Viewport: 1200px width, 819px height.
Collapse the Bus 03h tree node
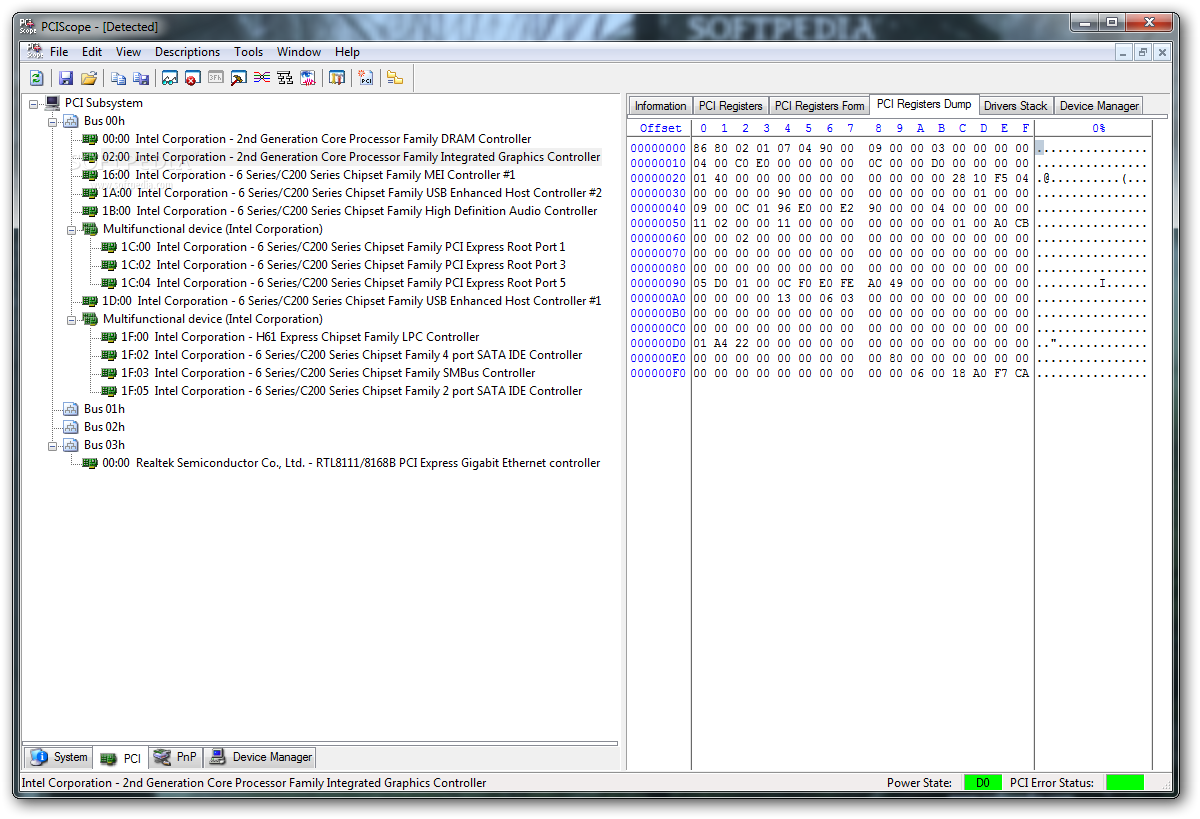(x=53, y=445)
